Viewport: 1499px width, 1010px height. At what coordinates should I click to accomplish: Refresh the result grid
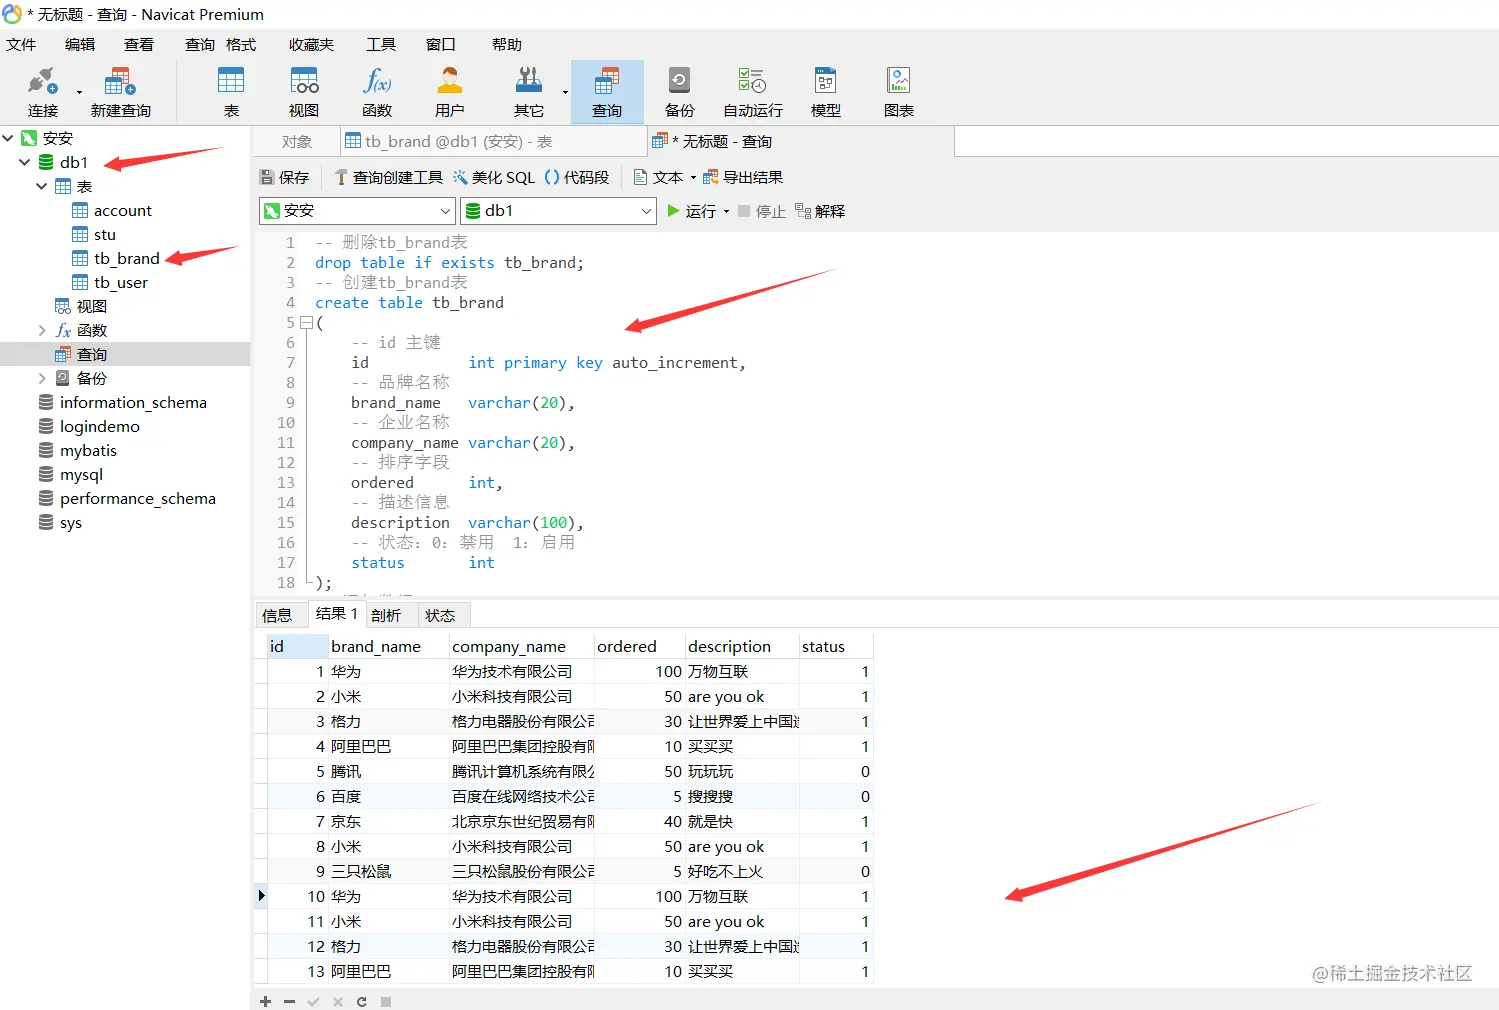point(361,1001)
